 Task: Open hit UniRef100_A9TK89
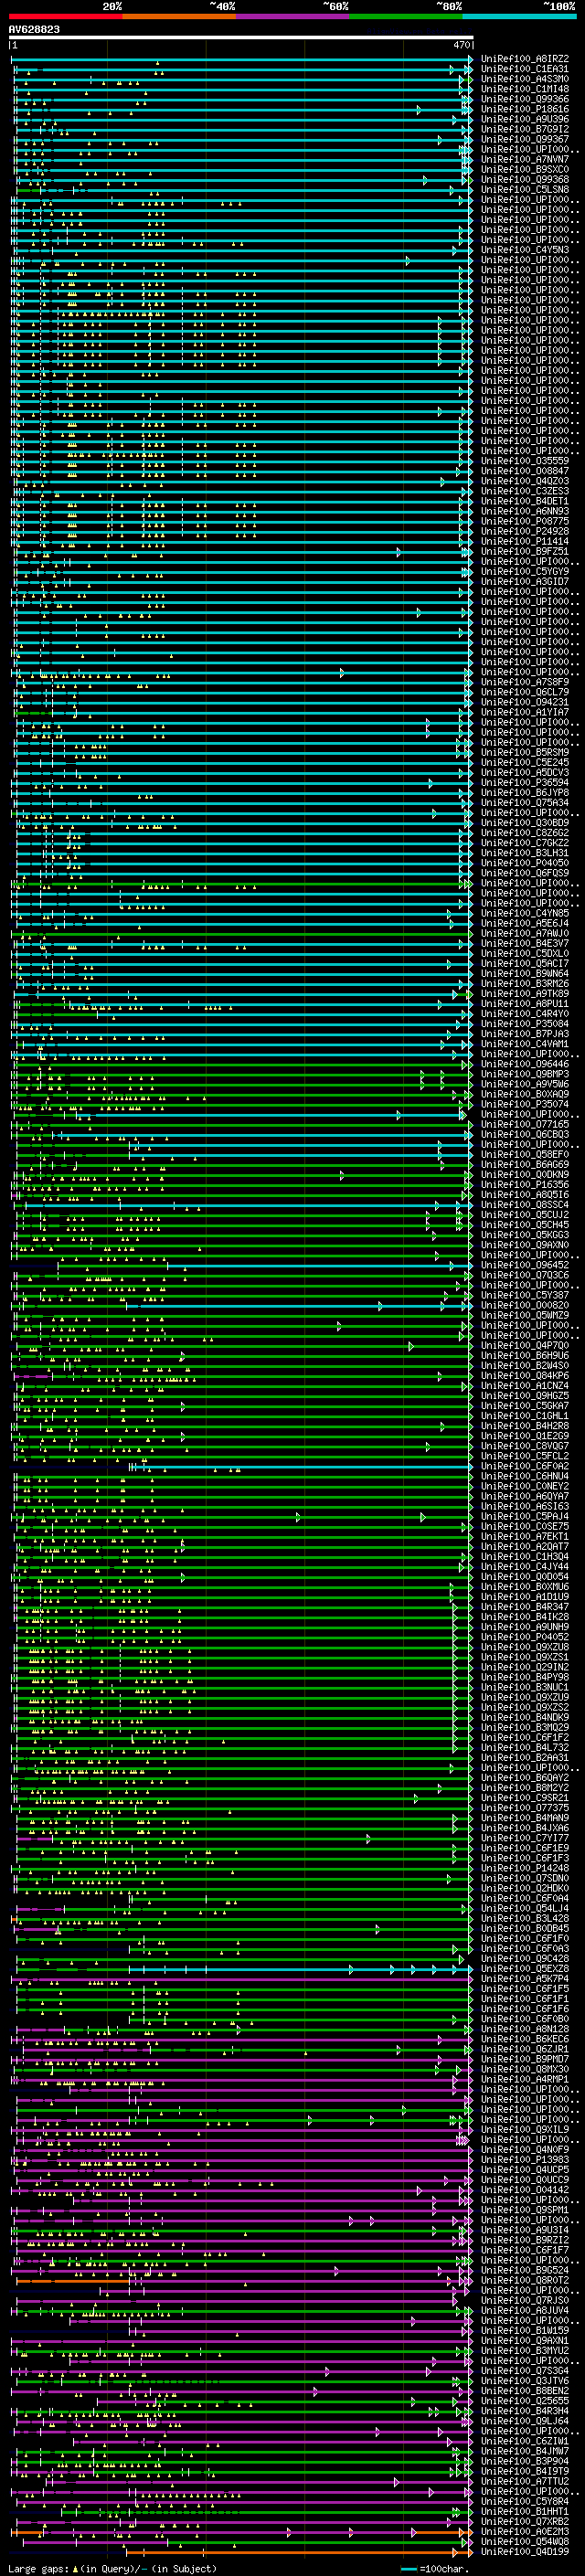525,993
